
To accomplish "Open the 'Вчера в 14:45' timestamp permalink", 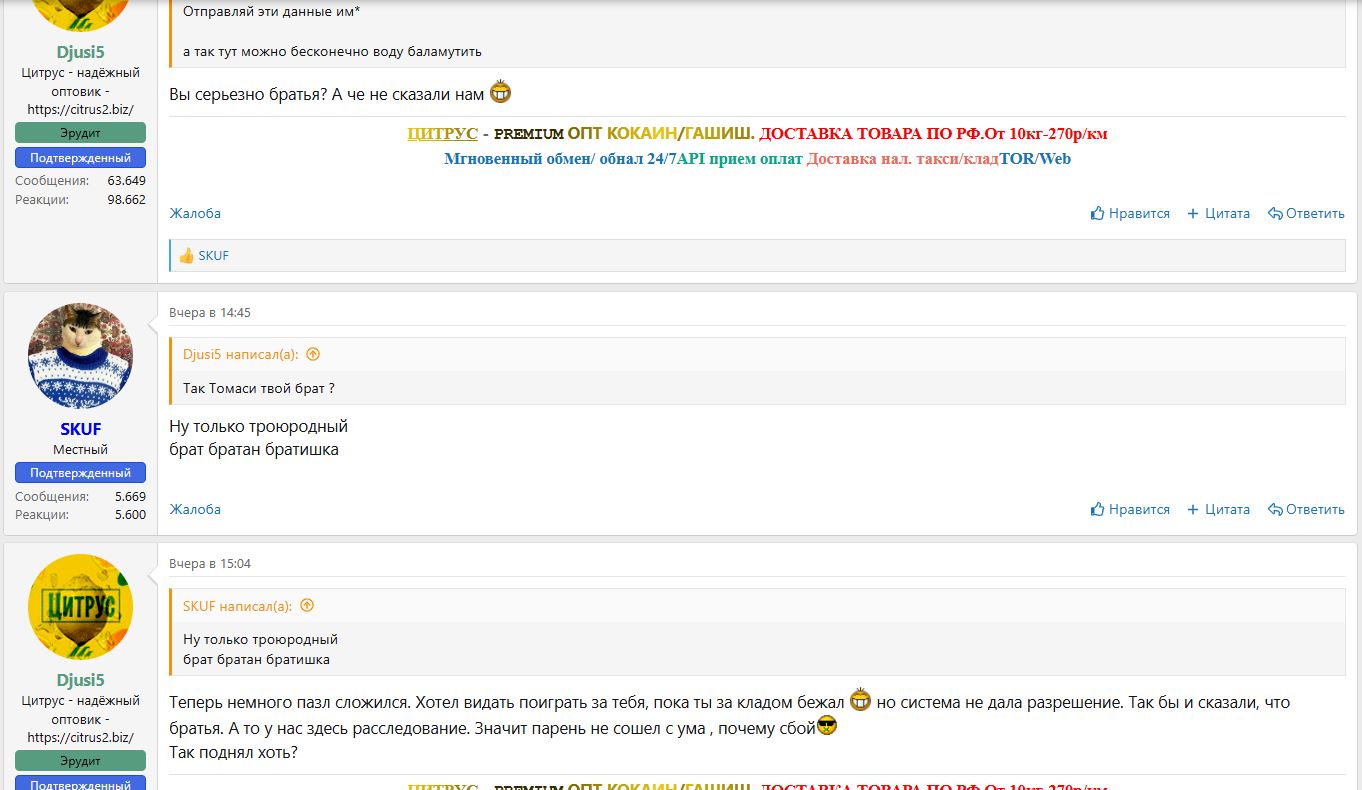I will tap(210, 312).
